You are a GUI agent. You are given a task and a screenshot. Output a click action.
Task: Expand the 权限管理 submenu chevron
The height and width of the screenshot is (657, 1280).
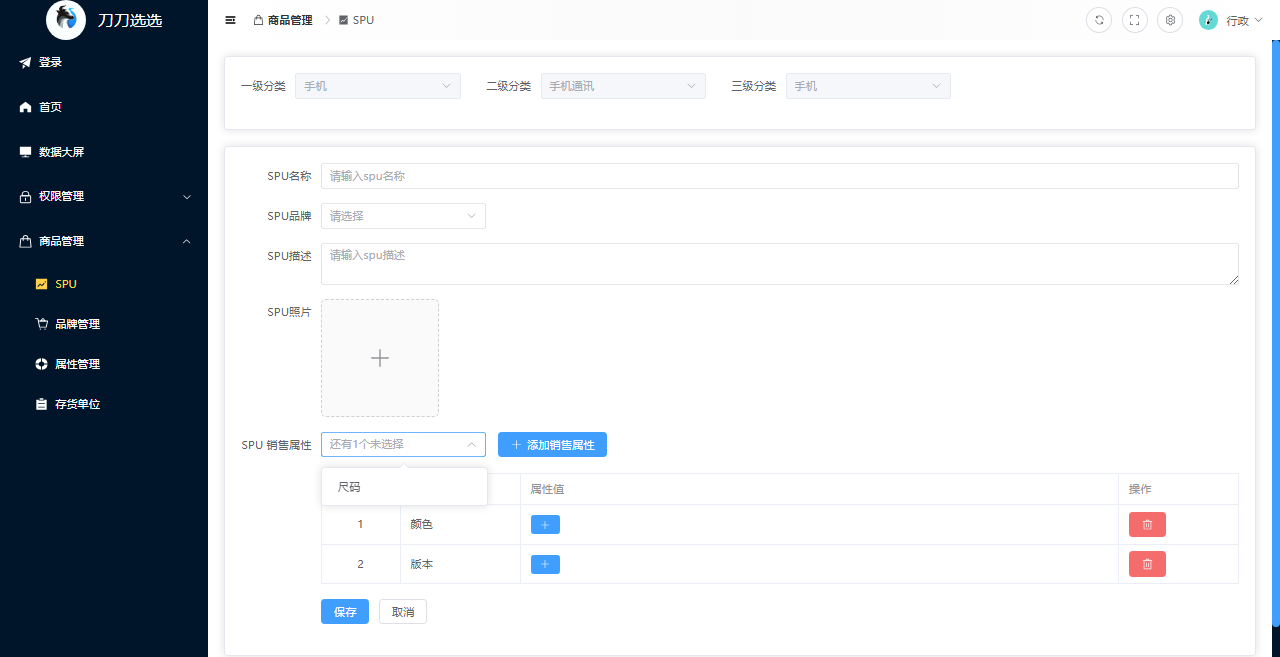187,197
